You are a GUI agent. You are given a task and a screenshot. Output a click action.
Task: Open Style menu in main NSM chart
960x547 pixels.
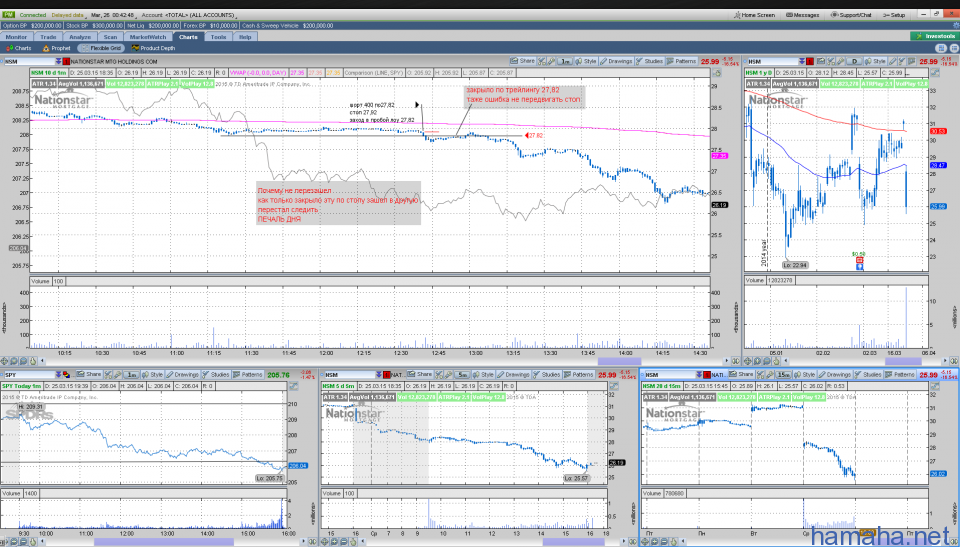586,61
